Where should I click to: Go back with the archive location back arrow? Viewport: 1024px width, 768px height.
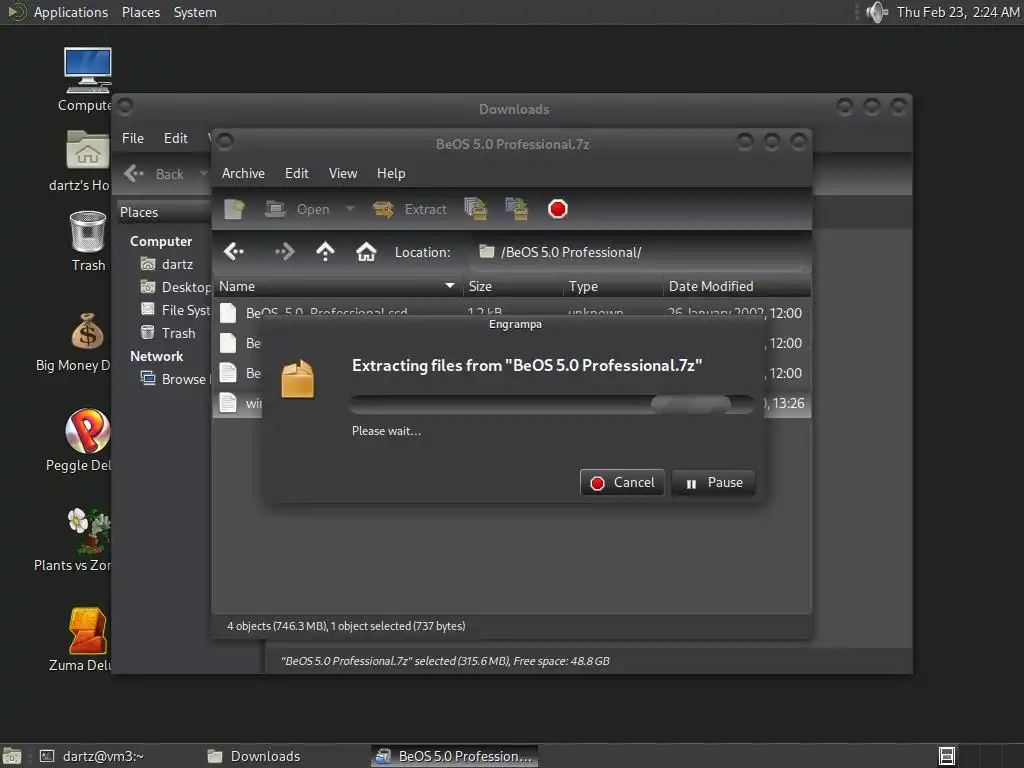pos(234,251)
